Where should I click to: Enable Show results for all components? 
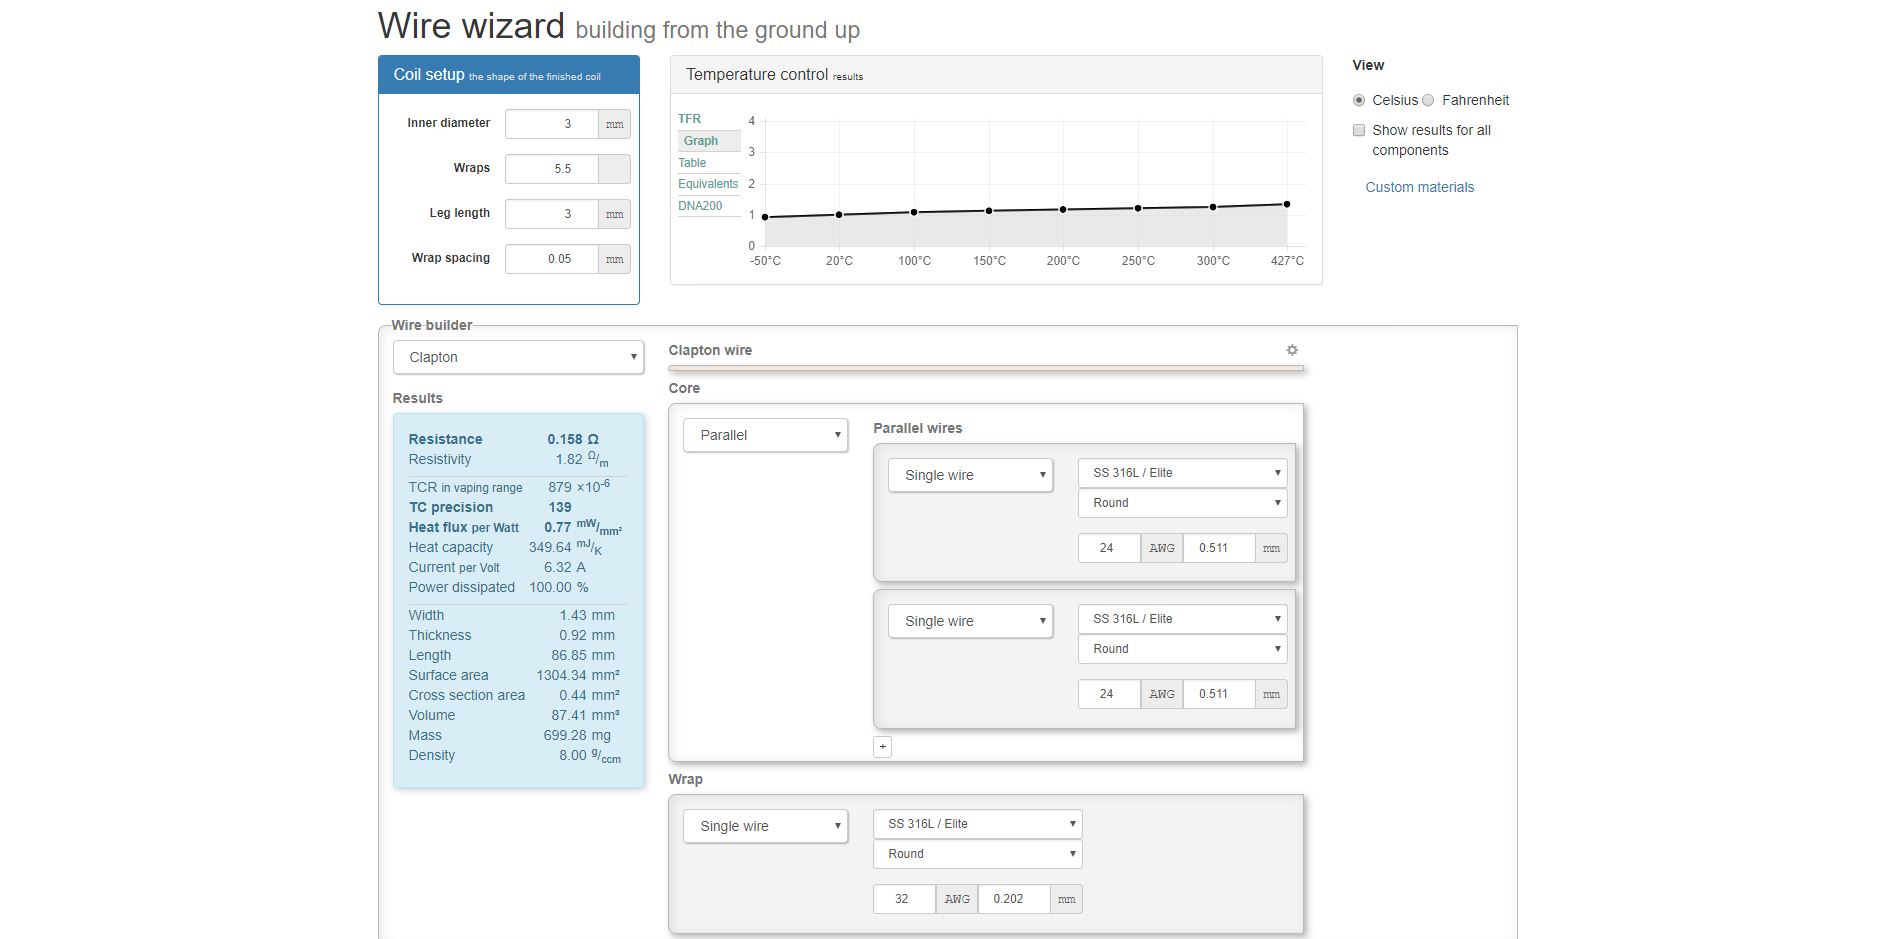pyautogui.click(x=1359, y=130)
